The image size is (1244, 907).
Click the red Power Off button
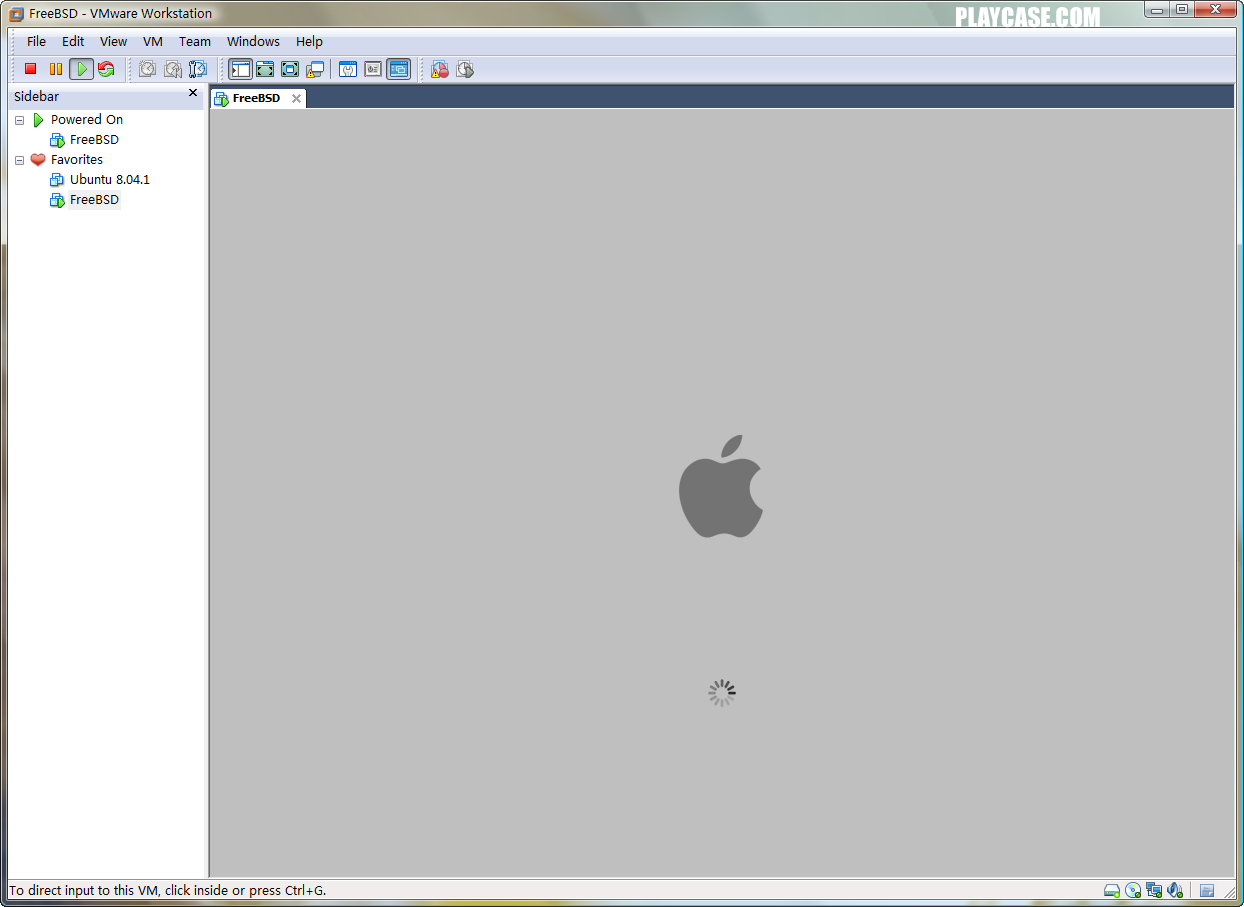point(31,69)
